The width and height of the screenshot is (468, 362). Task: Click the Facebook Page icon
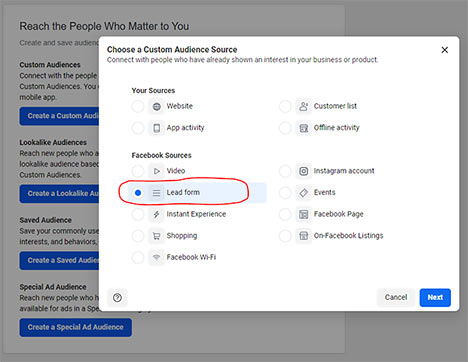tap(303, 214)
